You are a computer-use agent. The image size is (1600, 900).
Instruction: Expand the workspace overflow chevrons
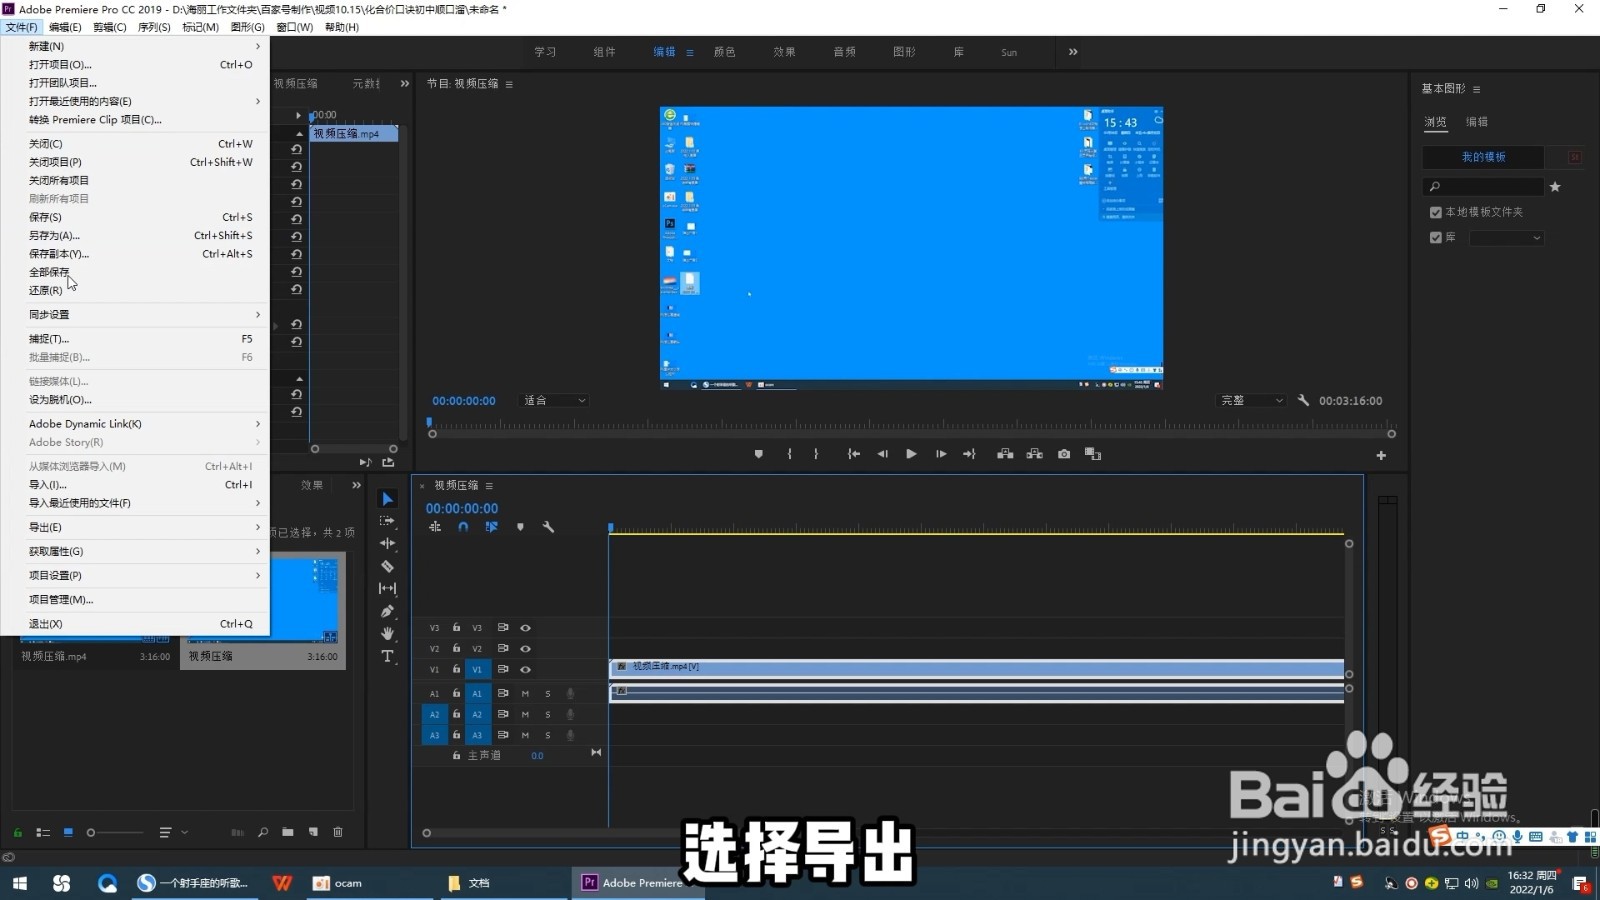pyautogui.click(x=1073, y=52)
